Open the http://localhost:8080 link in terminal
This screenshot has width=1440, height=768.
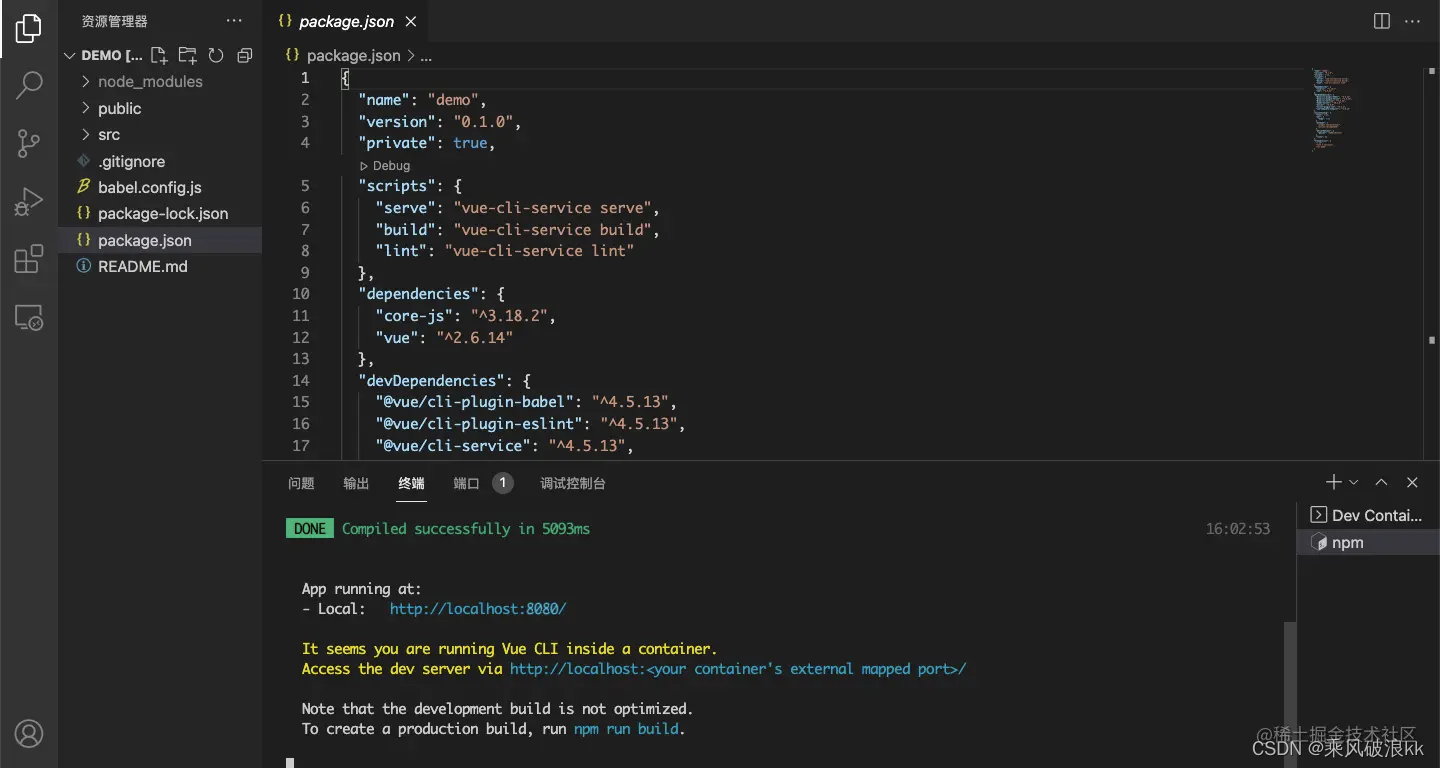point(477,608)
